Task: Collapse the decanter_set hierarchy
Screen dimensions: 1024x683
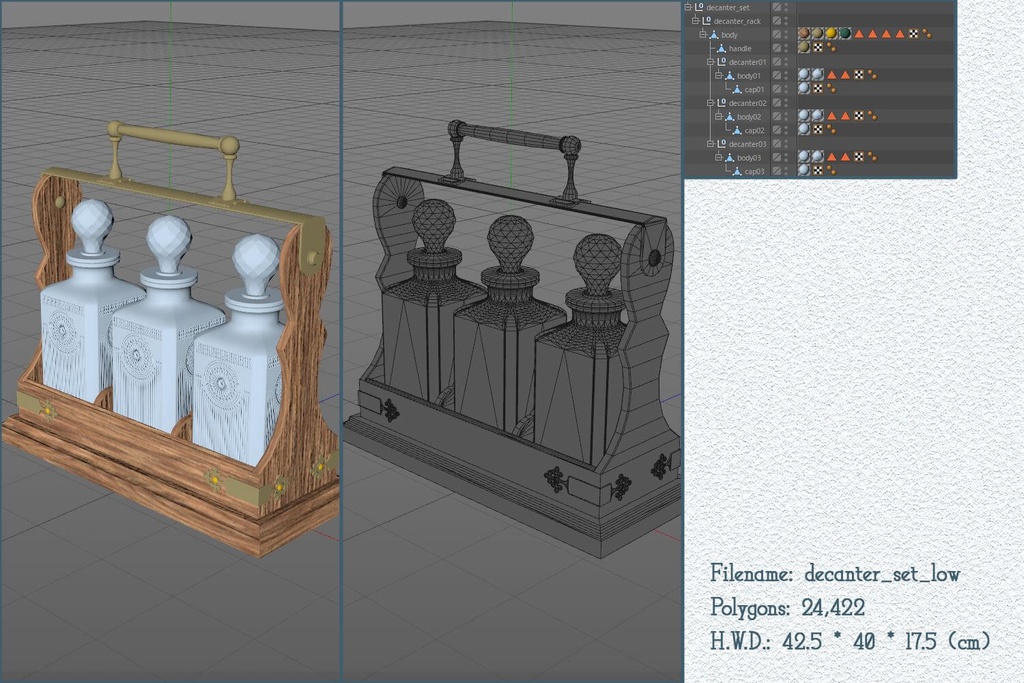Action: (688, 7)
